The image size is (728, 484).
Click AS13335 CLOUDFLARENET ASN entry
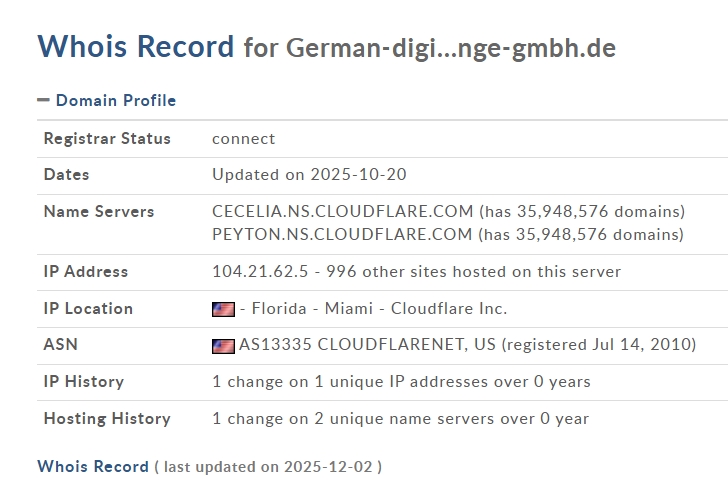pos(367,345)
